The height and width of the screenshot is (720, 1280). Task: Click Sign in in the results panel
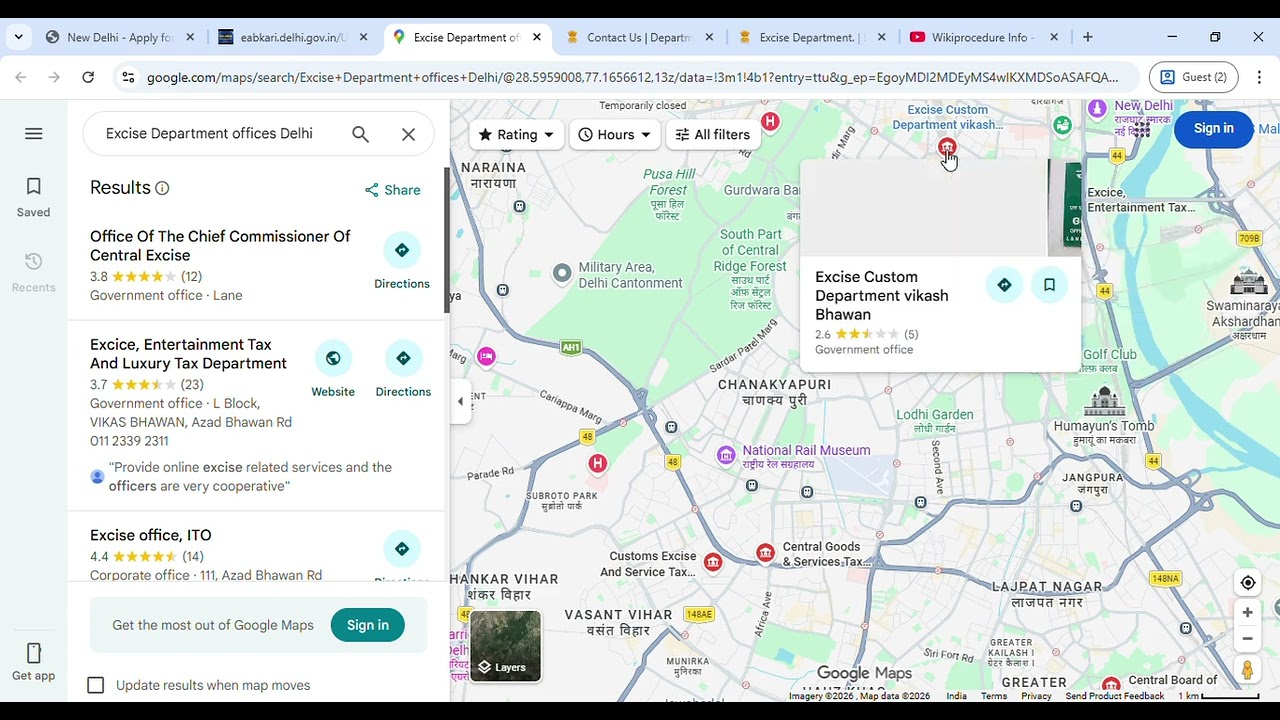pos(368,625)
